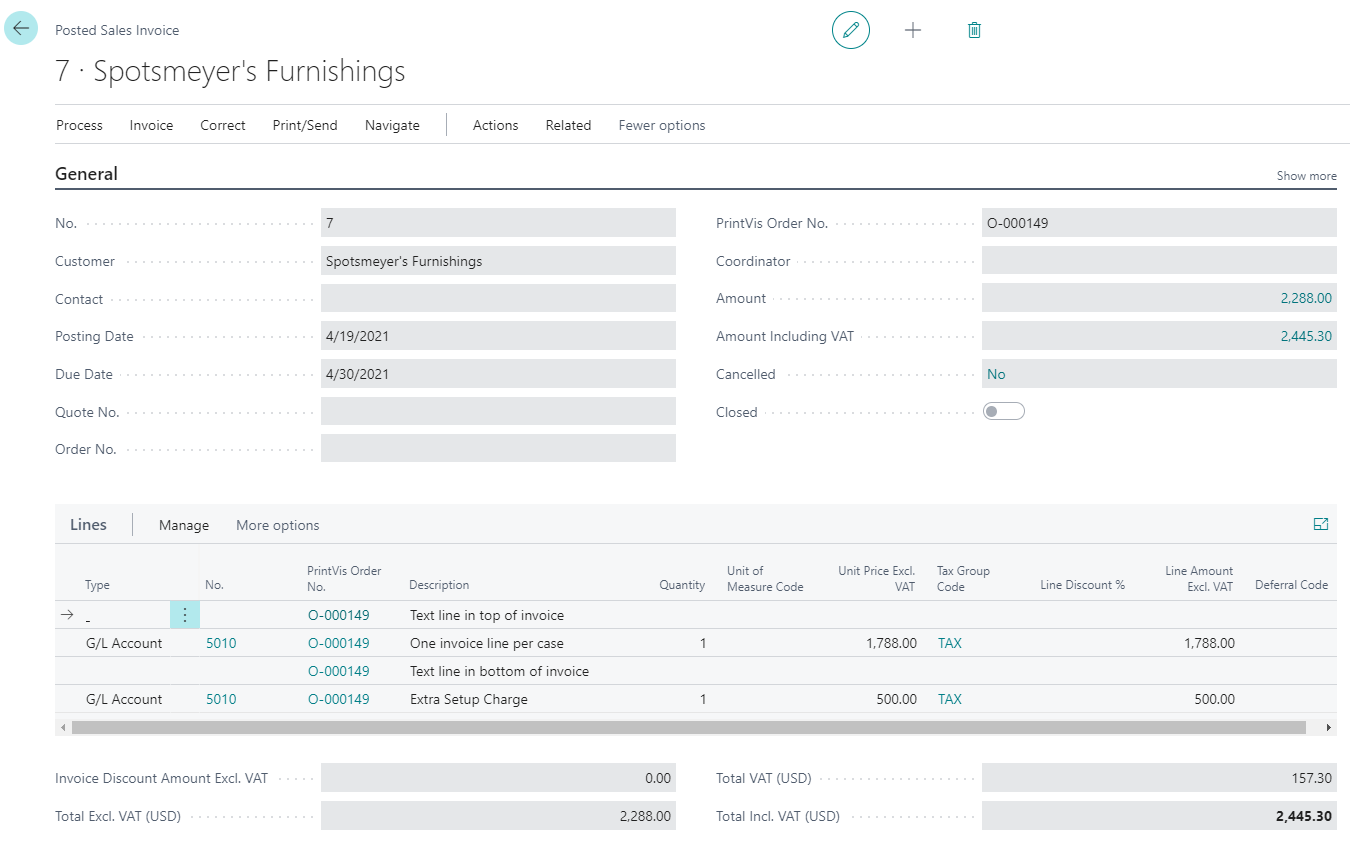This screenshot has height=850, width=1350.
Task: Open the Navigate menu
Action: coord(392,125)
